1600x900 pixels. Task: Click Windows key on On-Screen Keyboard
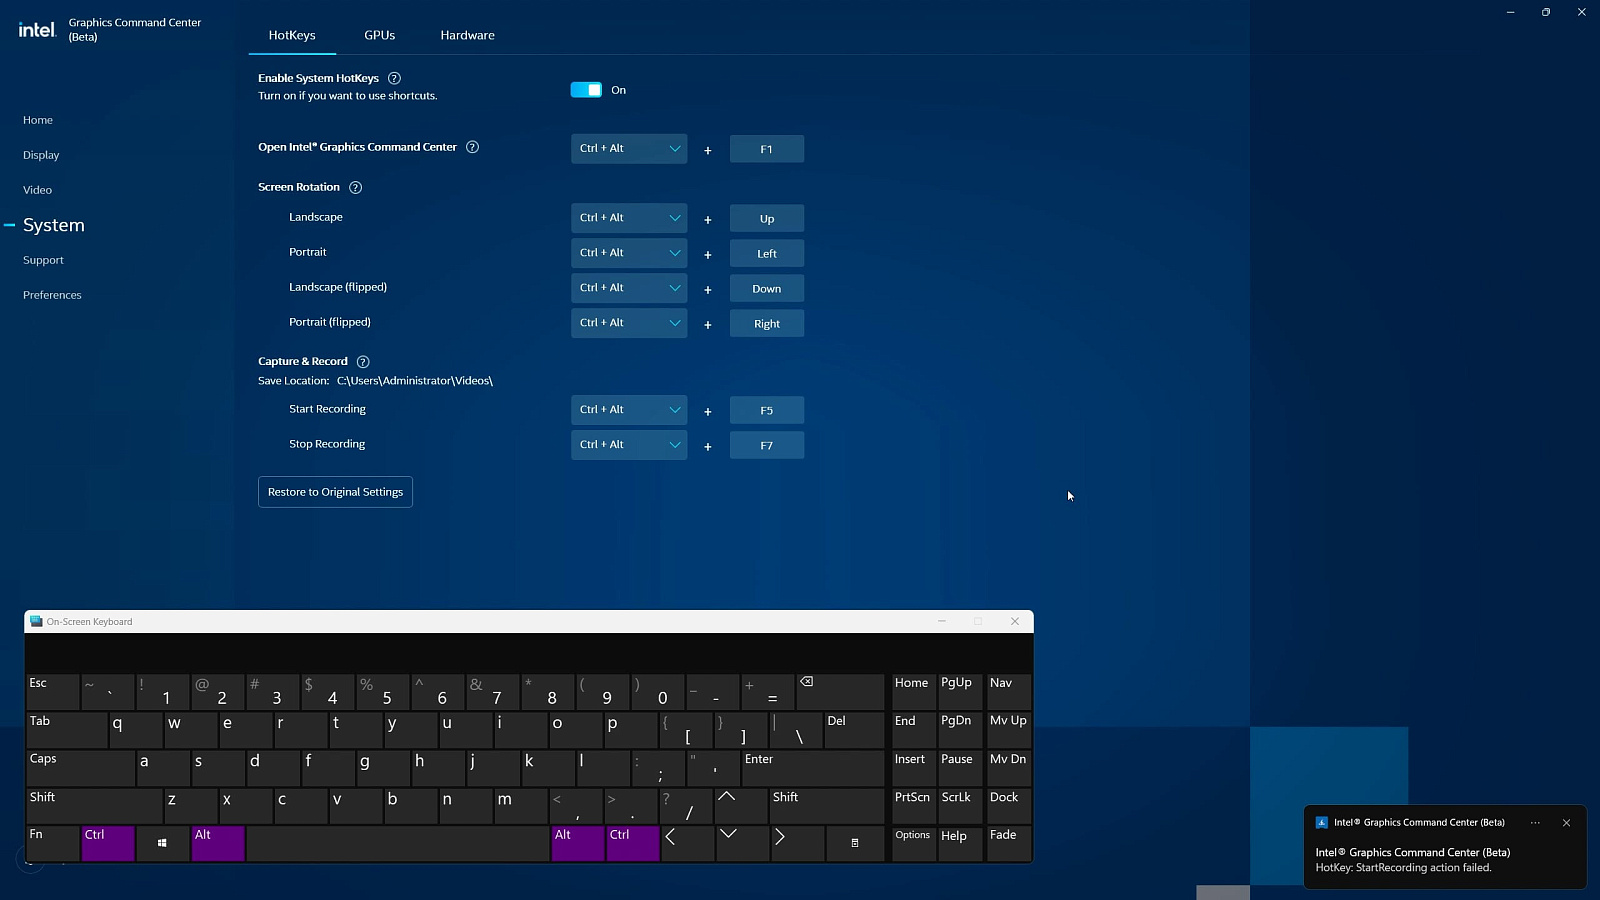pos(162,843)
